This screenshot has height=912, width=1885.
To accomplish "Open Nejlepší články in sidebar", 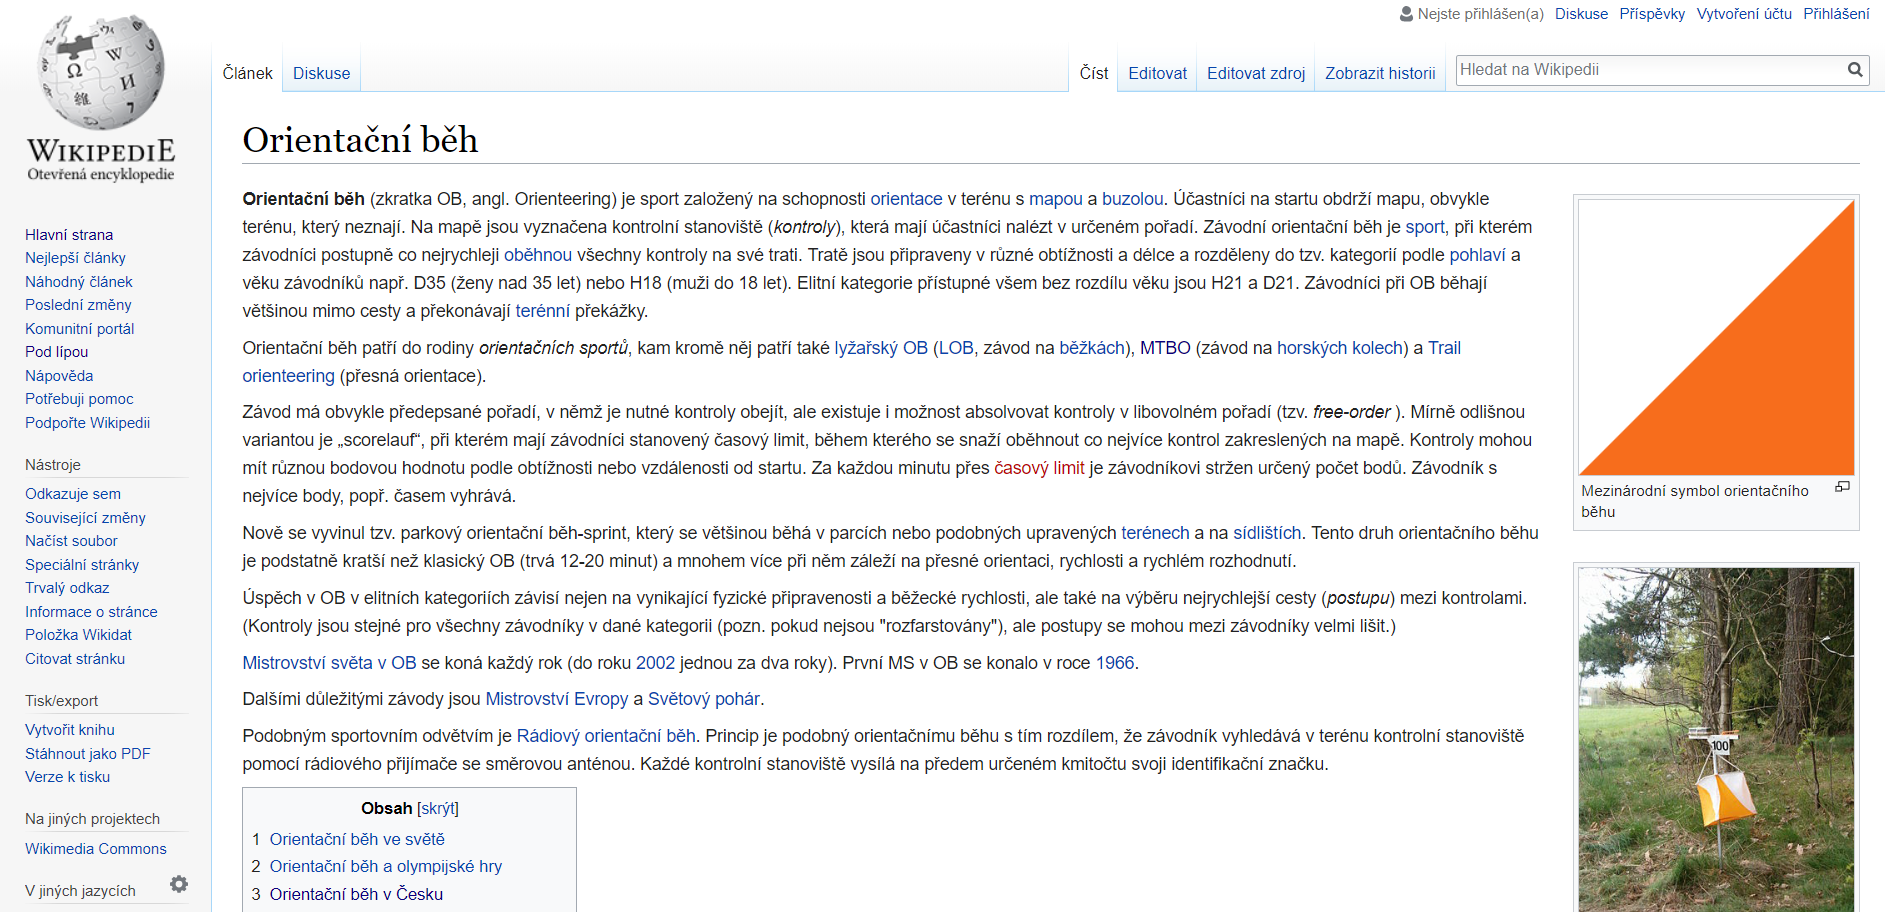I will [x=75, y=258].
